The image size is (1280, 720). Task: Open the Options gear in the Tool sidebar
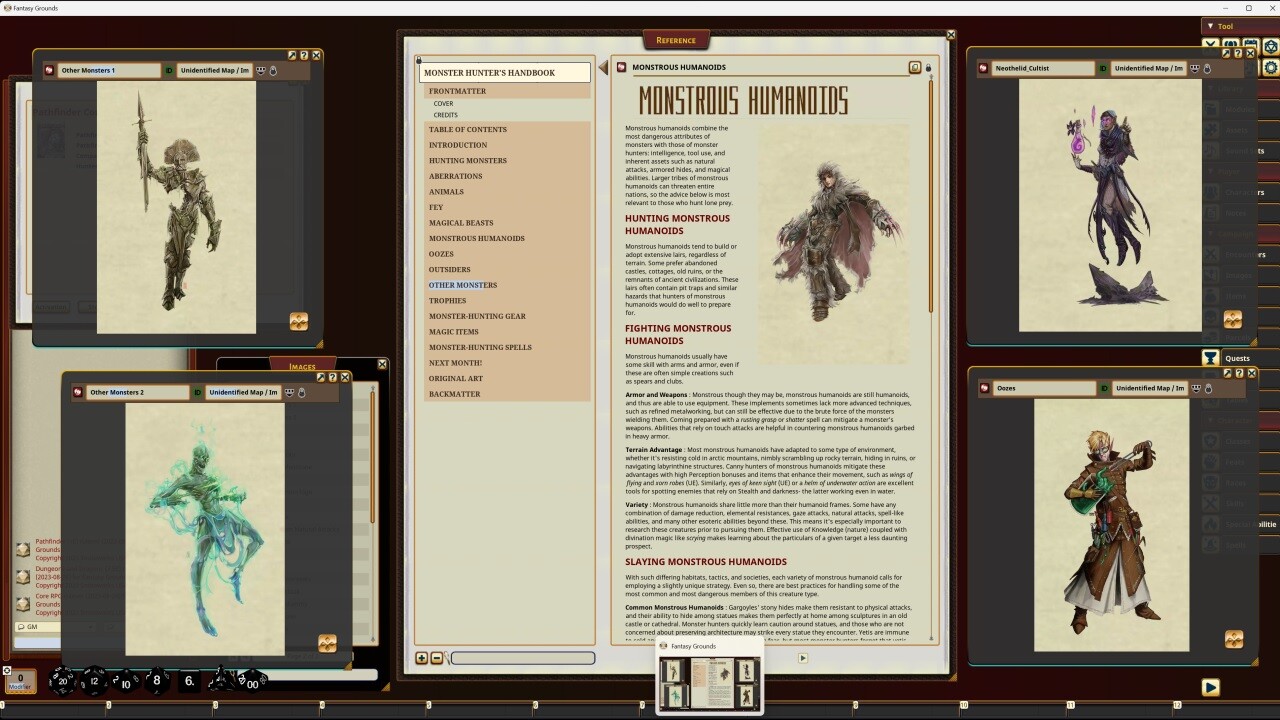point(1269,69)
